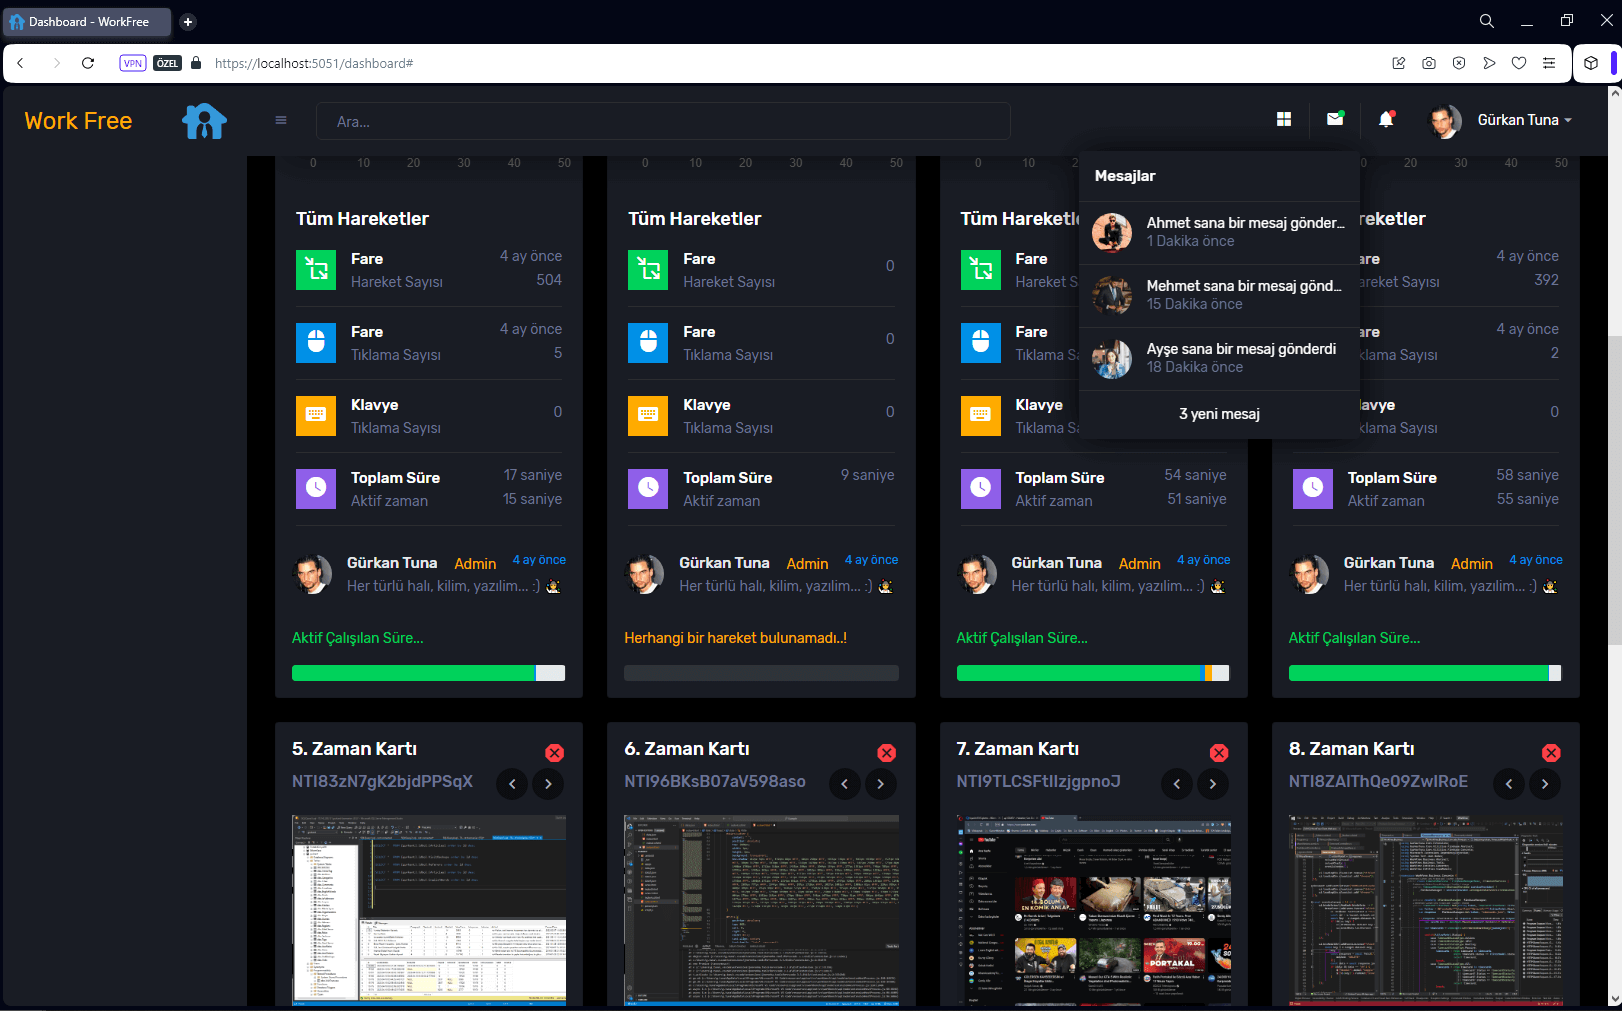Go to next image in 6. Zaman Kartı

coord(880,784)
